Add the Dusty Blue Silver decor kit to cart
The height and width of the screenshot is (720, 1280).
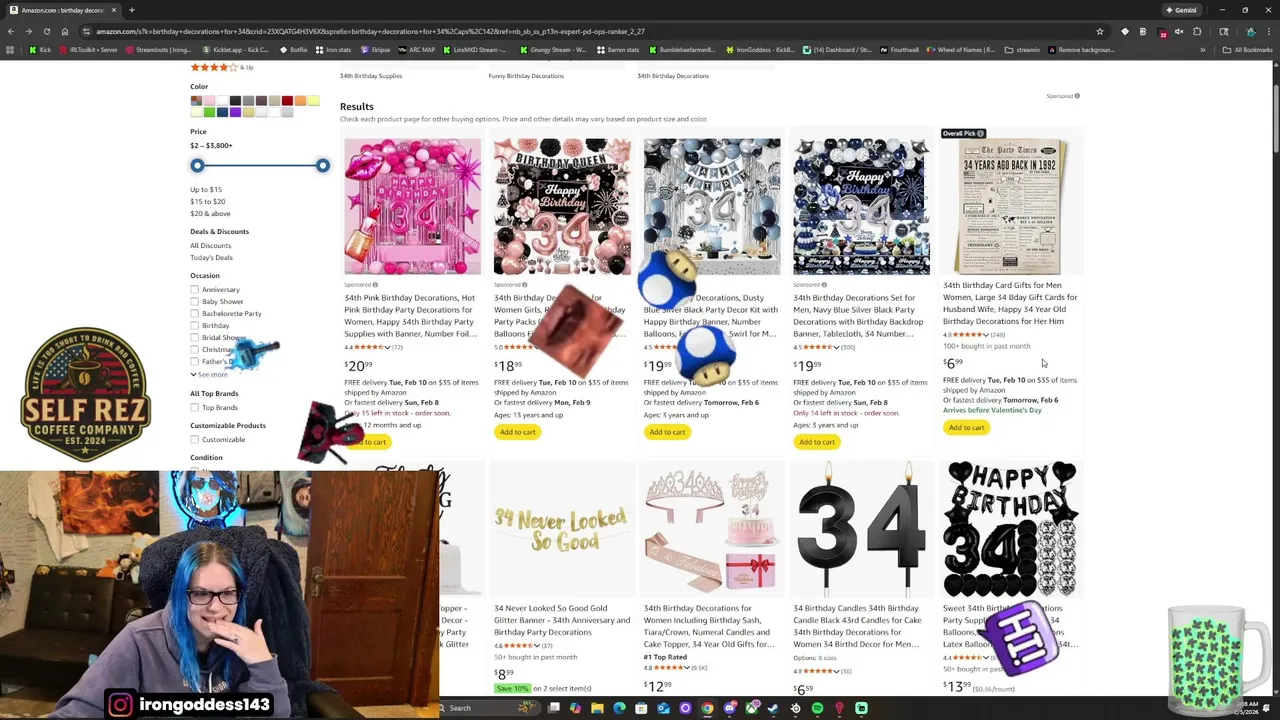click(x=667, y=432)
